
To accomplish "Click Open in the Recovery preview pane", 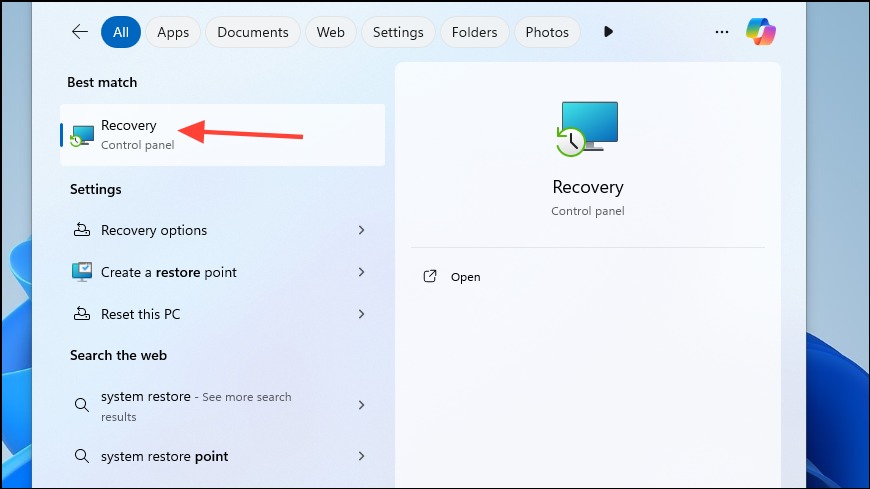I will tap(466, 277).
